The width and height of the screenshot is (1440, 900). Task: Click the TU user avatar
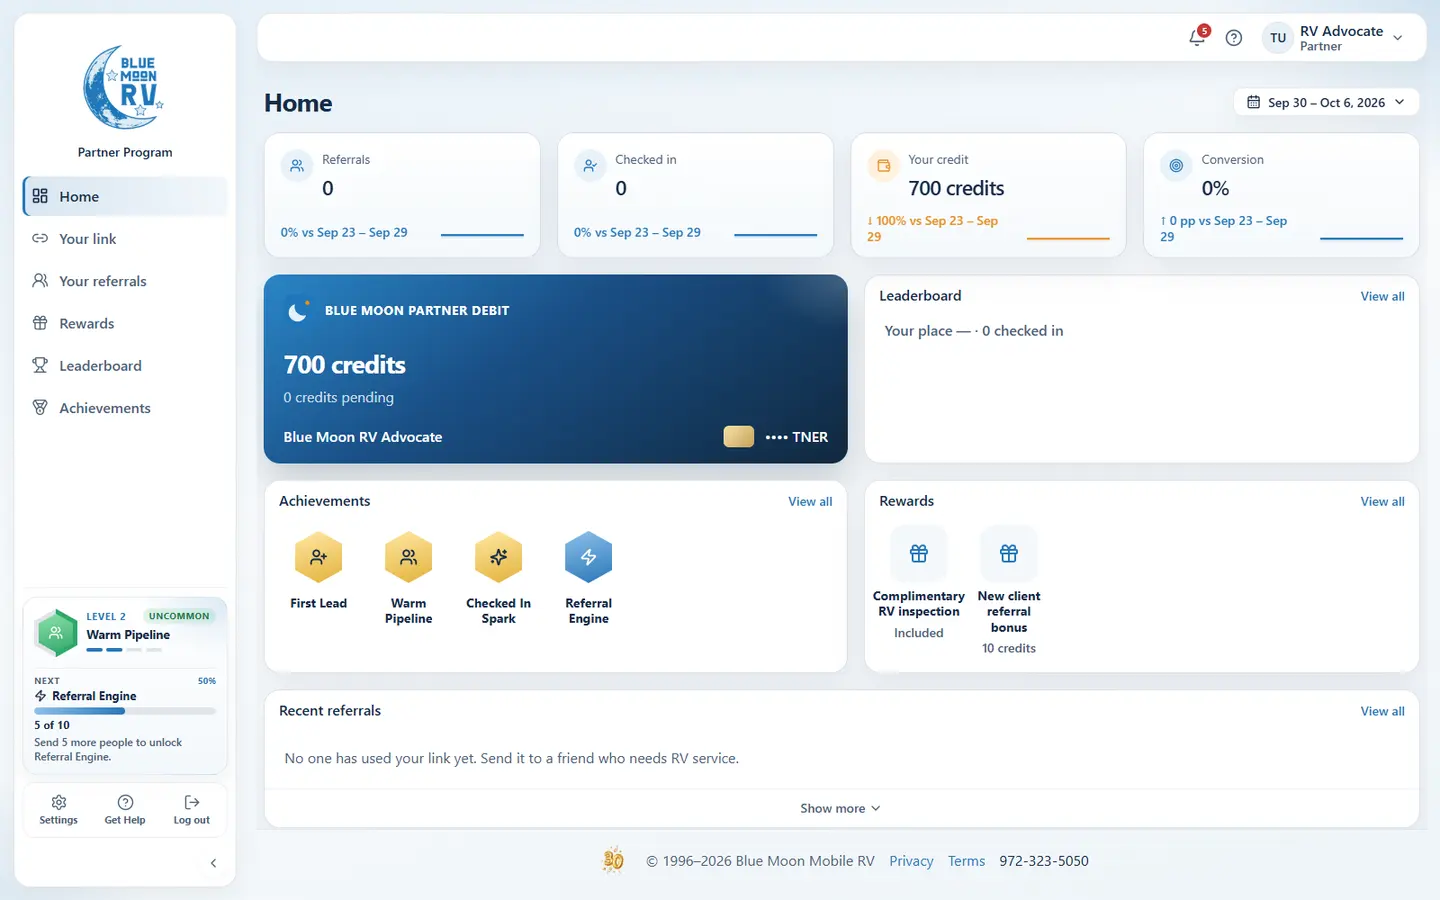[x=1278, y=38]
